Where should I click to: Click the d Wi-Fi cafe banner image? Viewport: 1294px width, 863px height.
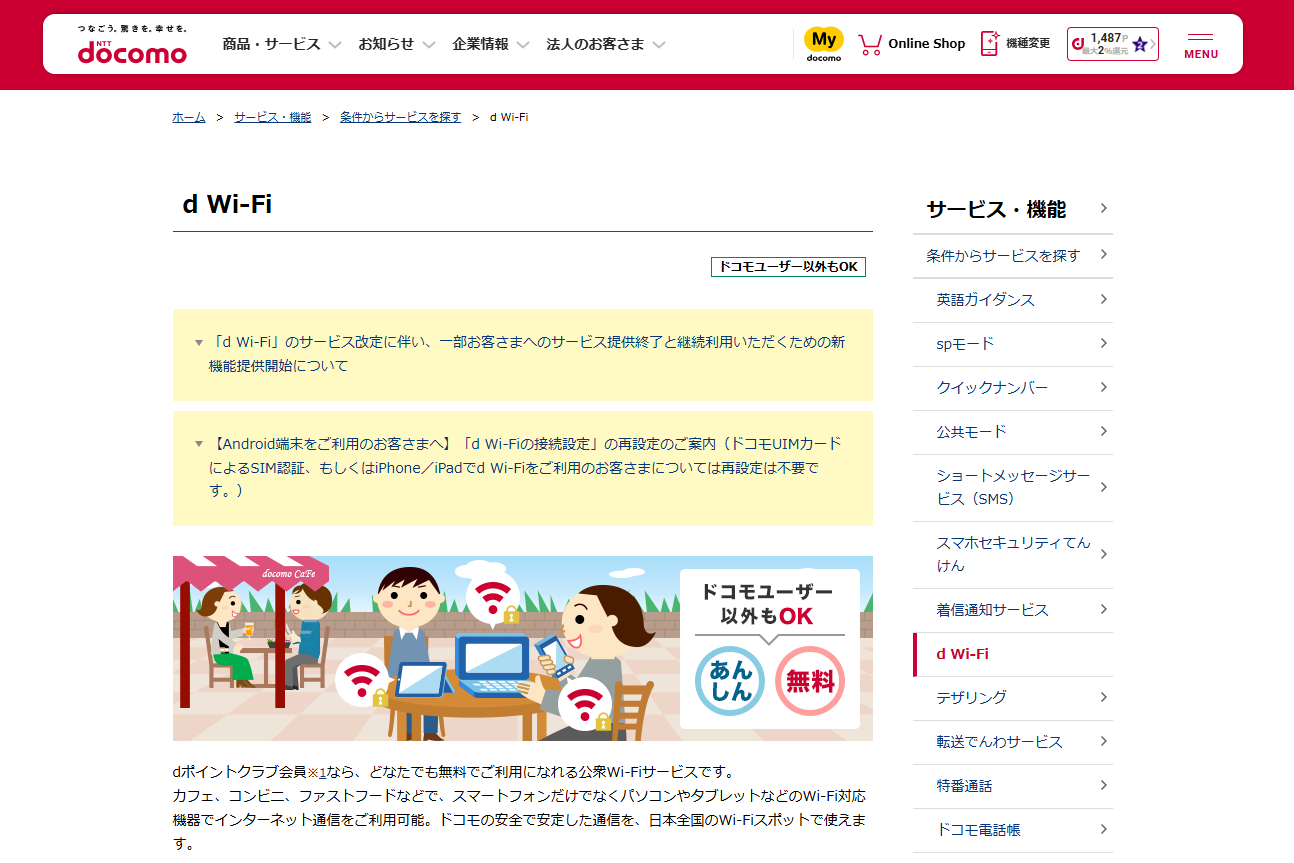click(x=522, y=648)
